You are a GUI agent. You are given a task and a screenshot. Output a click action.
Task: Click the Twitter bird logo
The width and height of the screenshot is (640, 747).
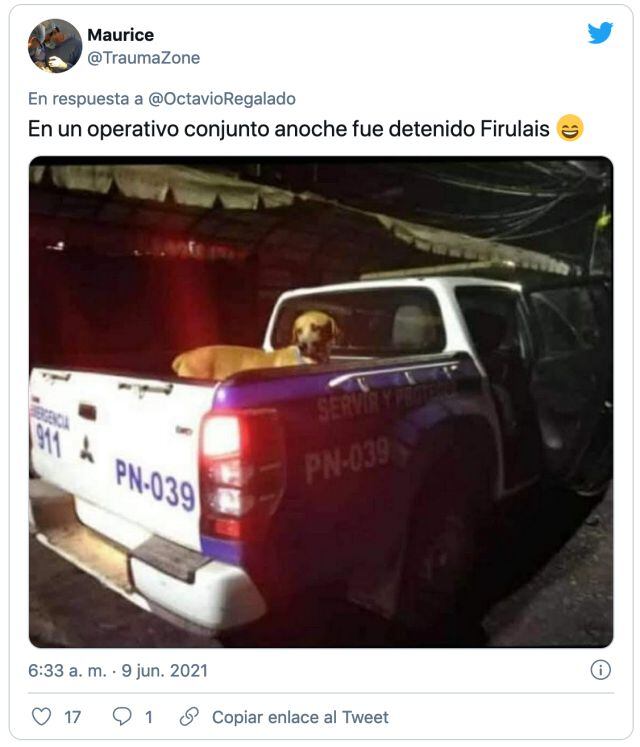pyautogui.click(x=600, y=33)
